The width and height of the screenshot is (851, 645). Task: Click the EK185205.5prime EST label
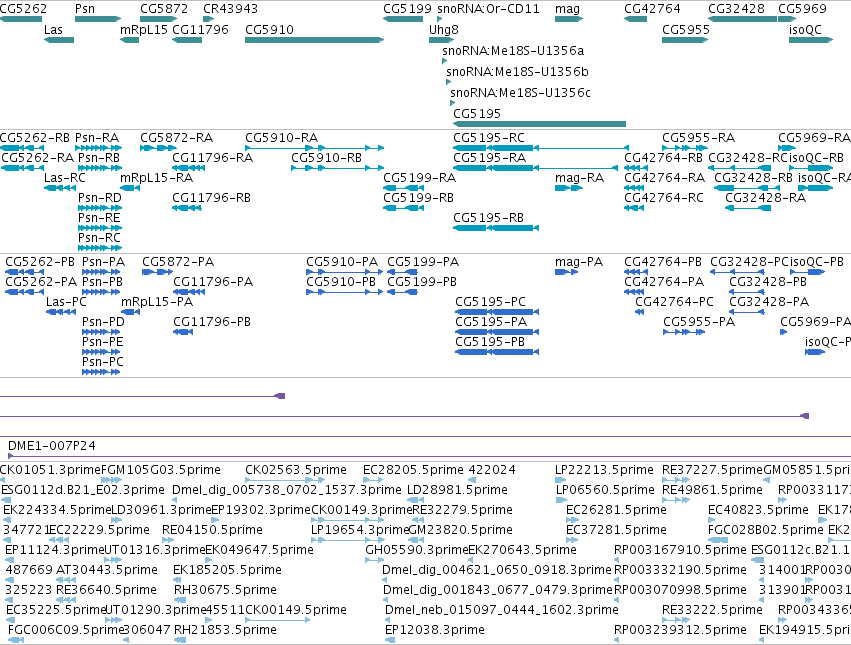coord(227,570)
